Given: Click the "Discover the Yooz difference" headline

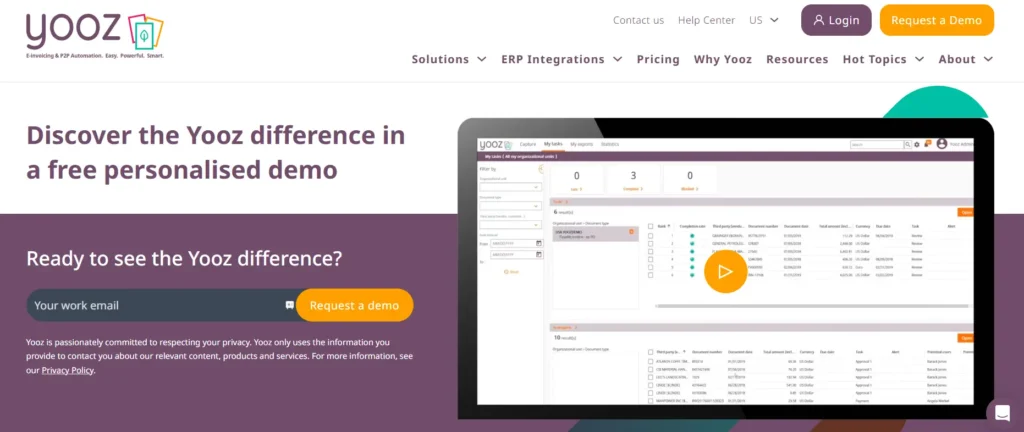Looking at the screenshot, I should (x=216, y=153).
